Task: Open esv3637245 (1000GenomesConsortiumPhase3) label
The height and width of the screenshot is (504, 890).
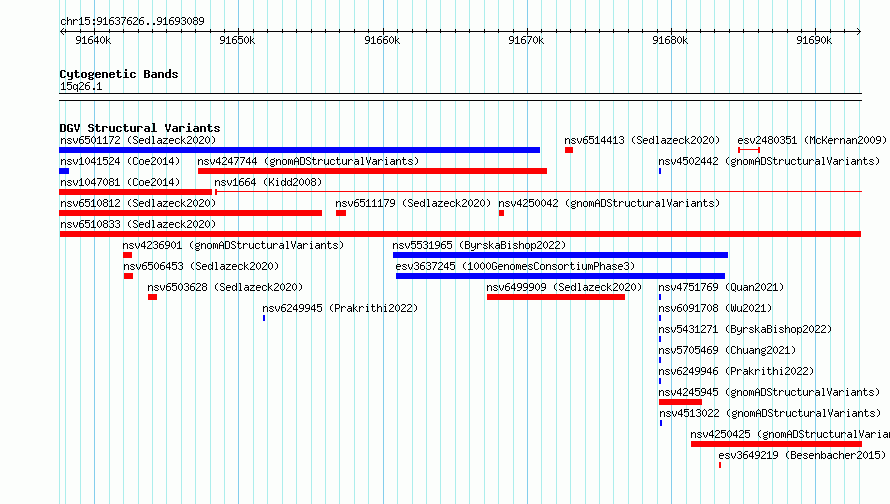Action: [515, 266]
